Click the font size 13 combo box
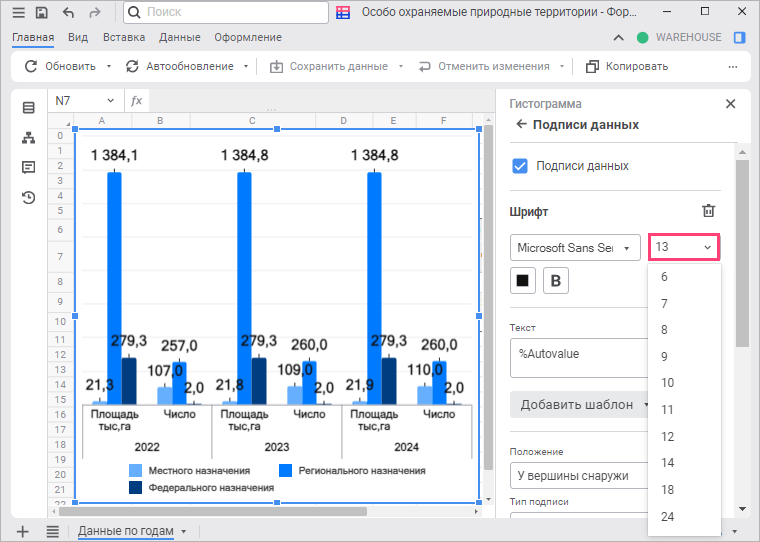Image resolution: width=760 pixels, height=542 pixels. (x=684, y=247)
